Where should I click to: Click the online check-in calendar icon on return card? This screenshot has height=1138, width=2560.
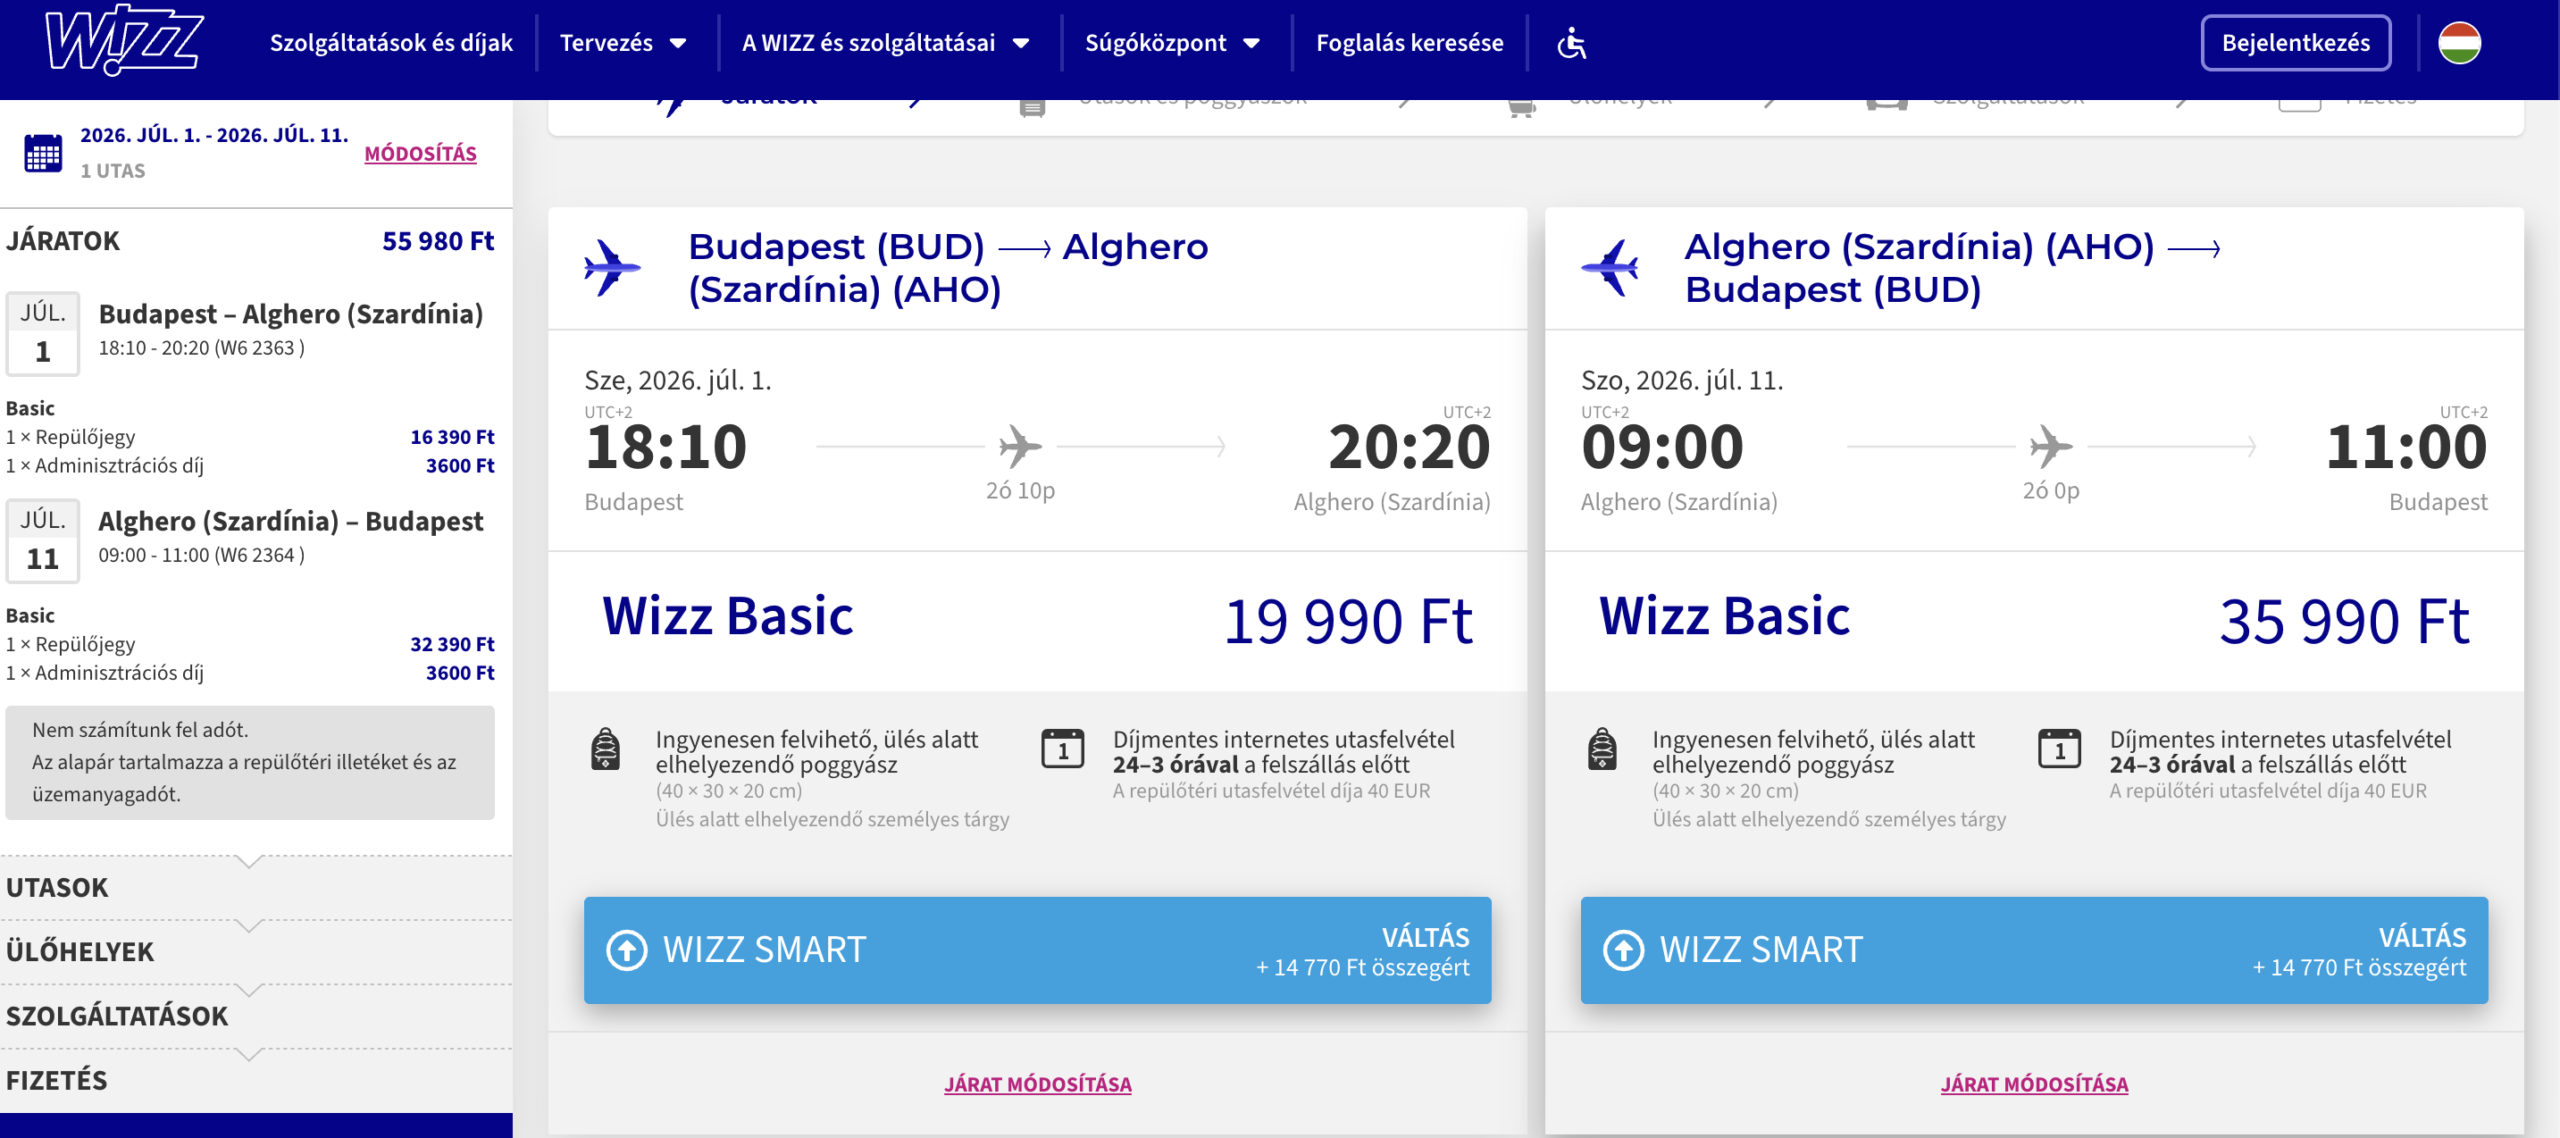(2060, 750)
